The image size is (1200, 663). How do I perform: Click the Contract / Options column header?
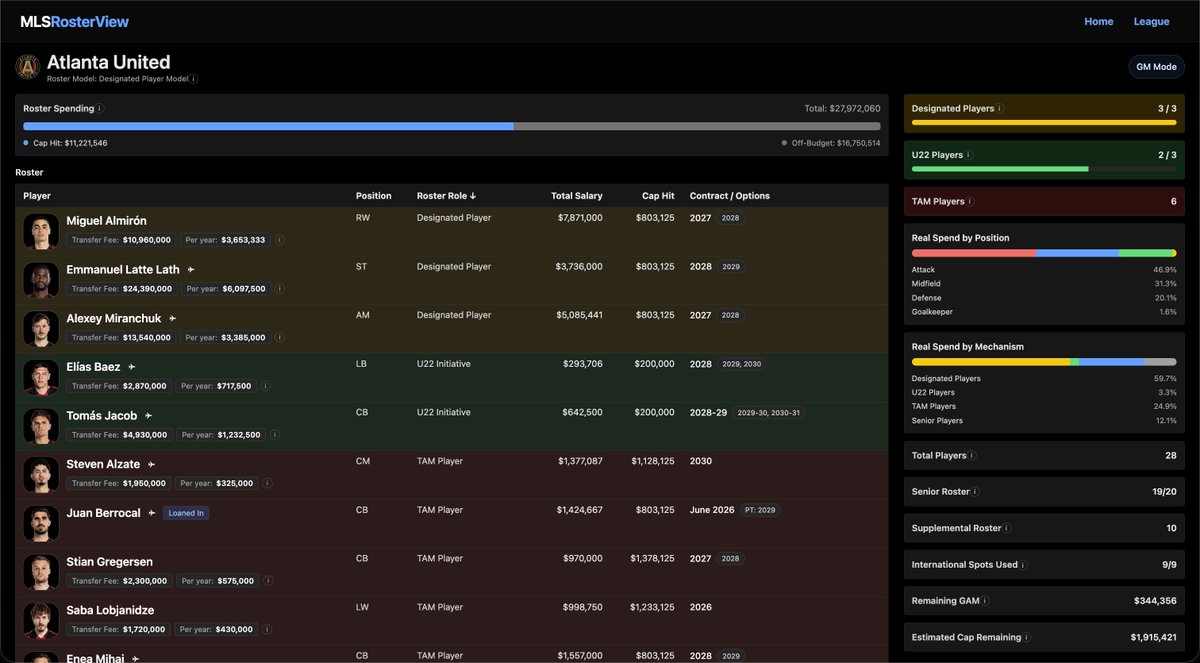(x=730, y=196)
